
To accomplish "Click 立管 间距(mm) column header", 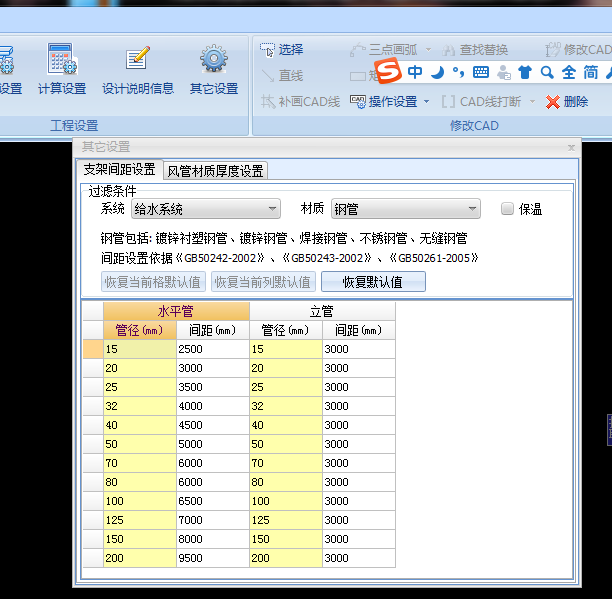I will (359, 330).
